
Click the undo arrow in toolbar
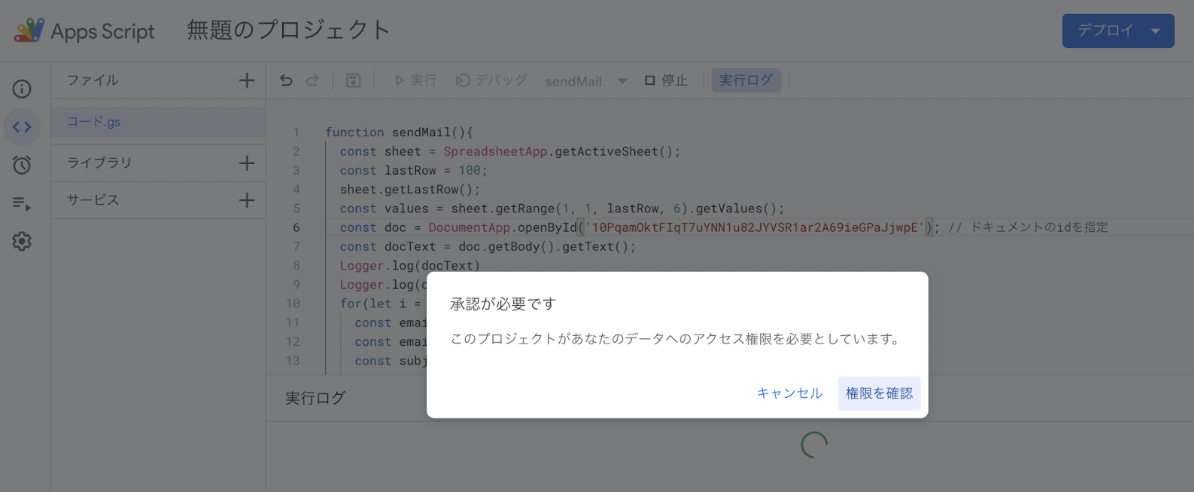click(x=286, y=81)
